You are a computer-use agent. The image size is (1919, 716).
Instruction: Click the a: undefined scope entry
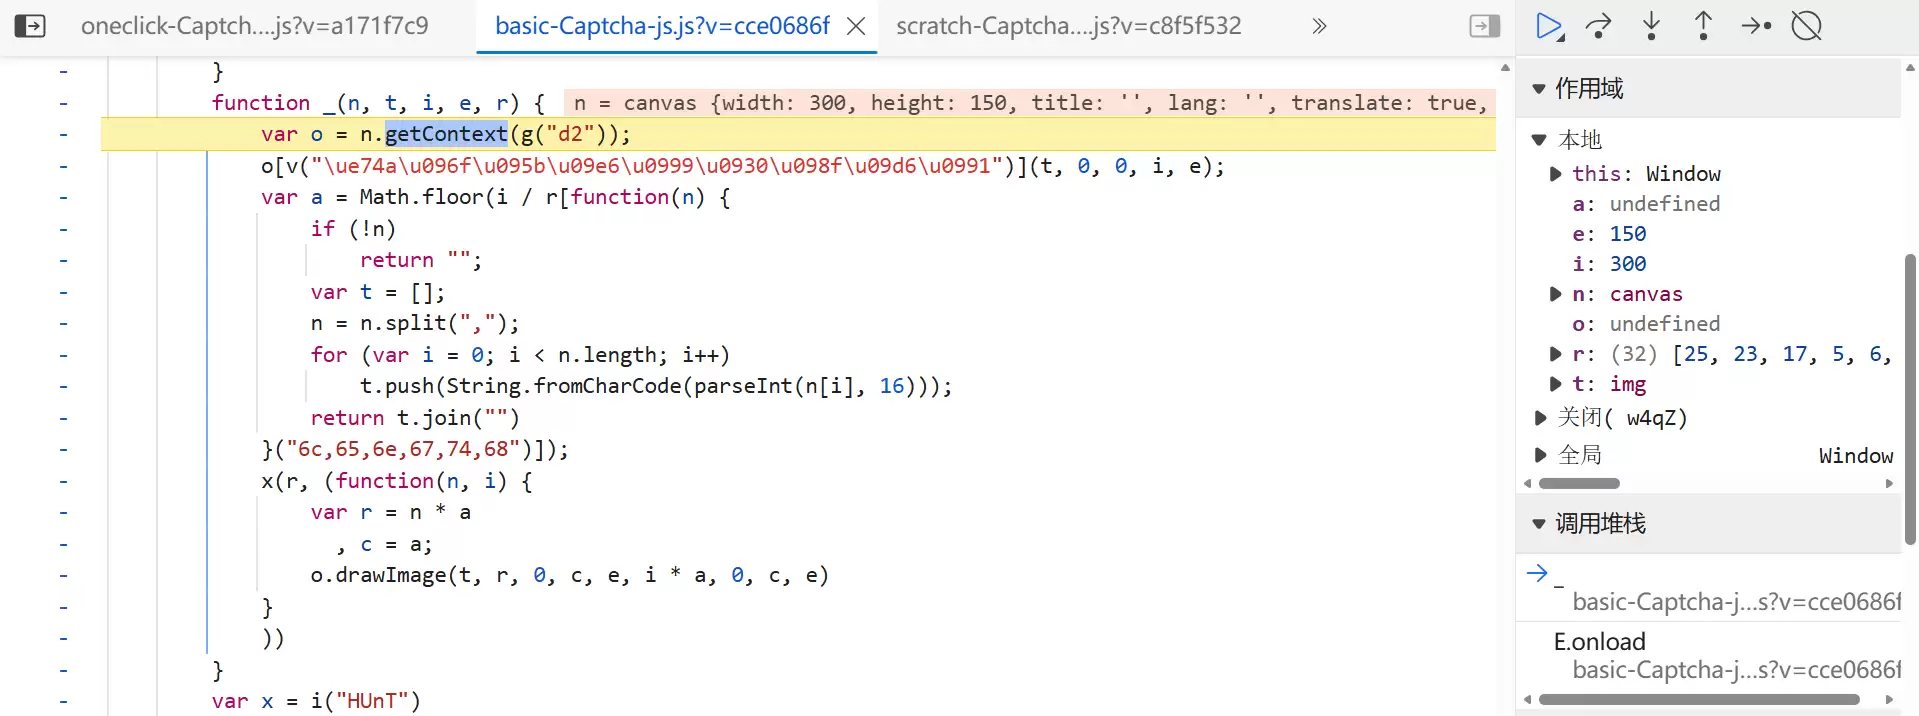click(1646, 204)
